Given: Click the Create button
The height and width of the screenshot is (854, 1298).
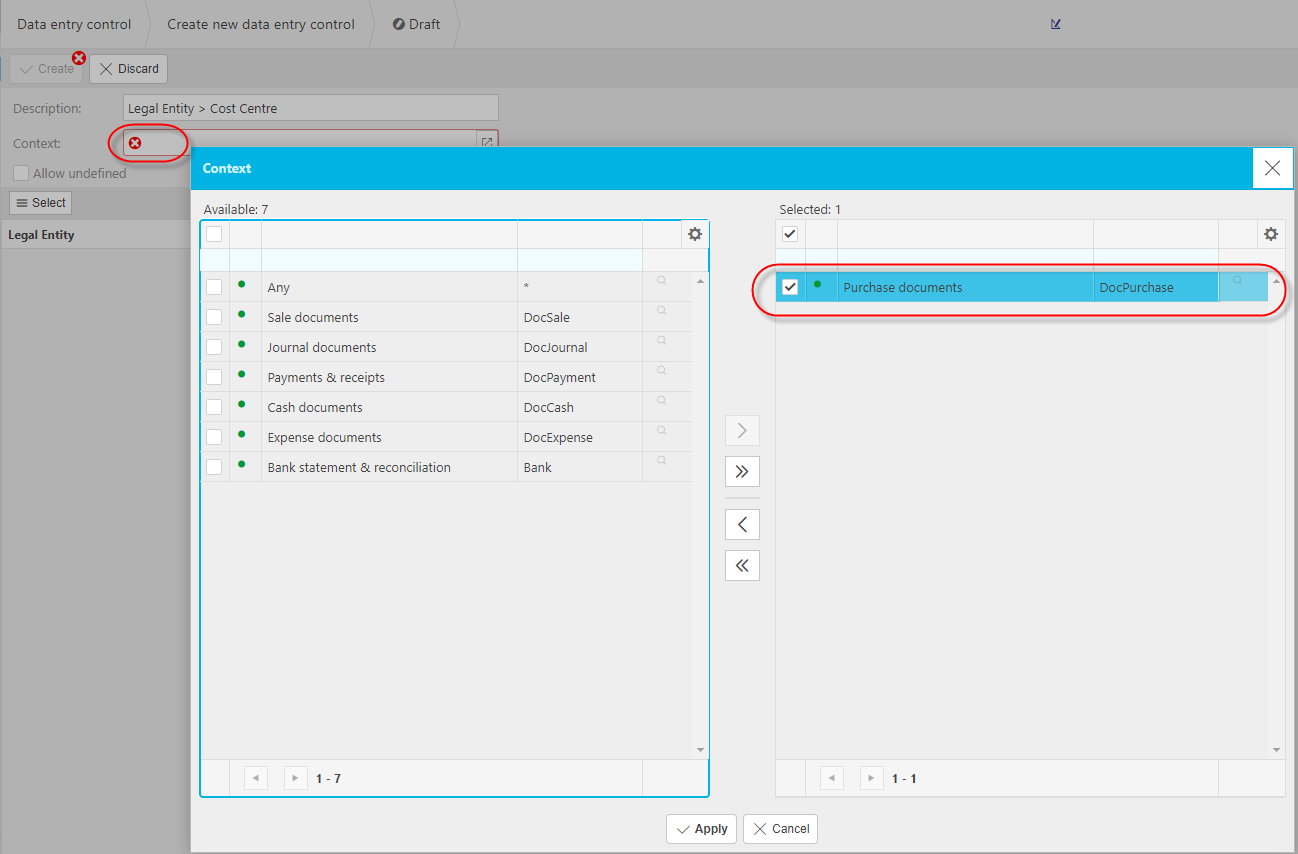Looking at the screenshot, I should 46,69.
